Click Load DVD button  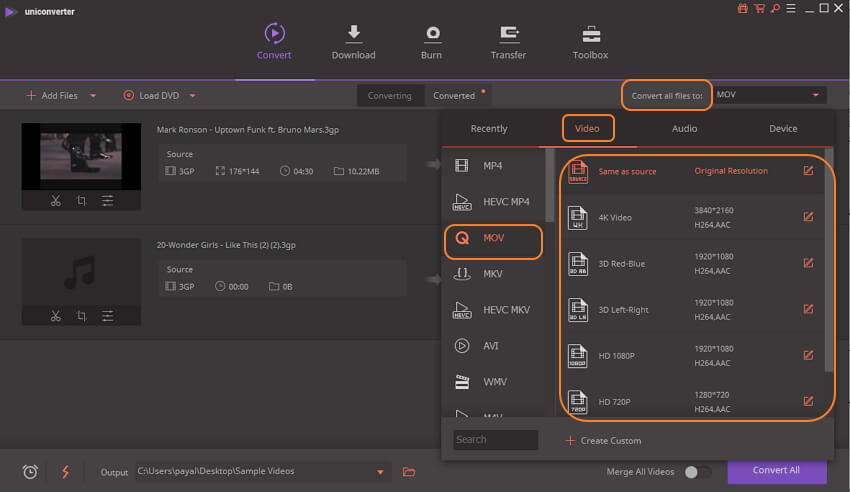pyautogui.click(x=151, y=96)
